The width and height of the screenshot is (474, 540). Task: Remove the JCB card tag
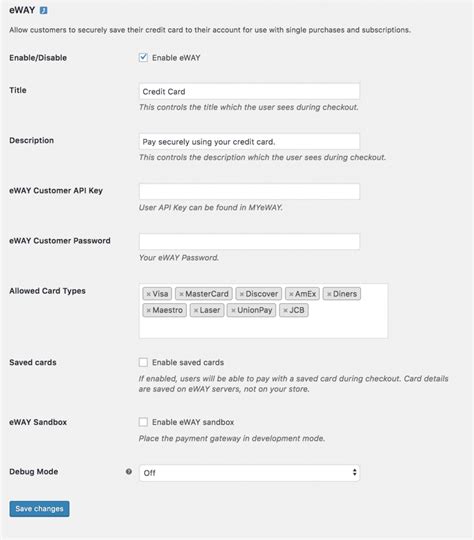tap(285, 310)
